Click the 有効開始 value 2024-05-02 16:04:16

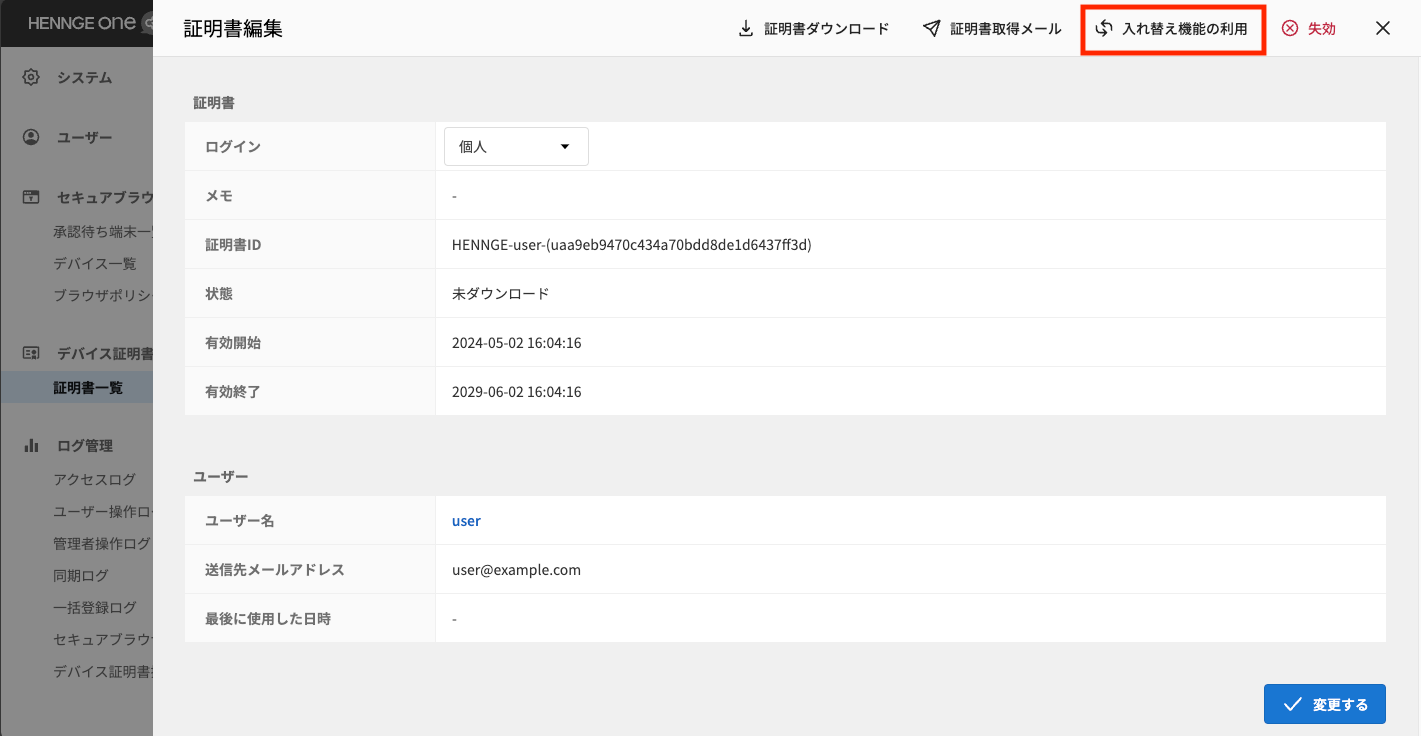click(517, 343)
